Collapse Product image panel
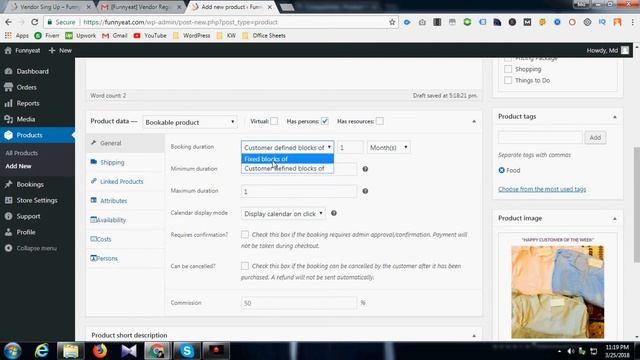Image resolution: width=640 pixels, height=360 pixels. [x=615, y=218]
